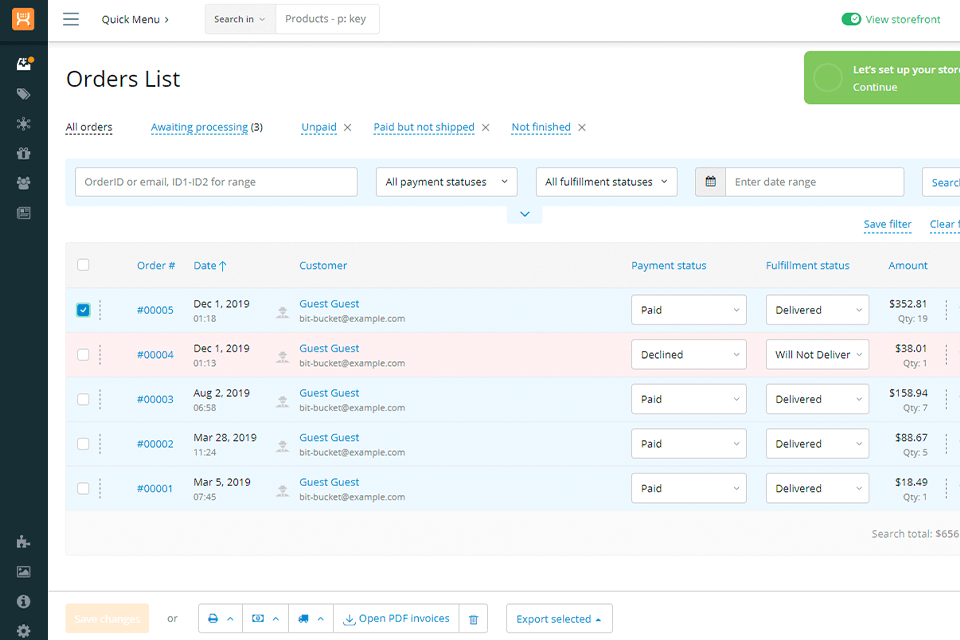The width and height of the screenshot is (960, 640).
Task: Change fulfillment status of order #00003
Action: (817, 399)
